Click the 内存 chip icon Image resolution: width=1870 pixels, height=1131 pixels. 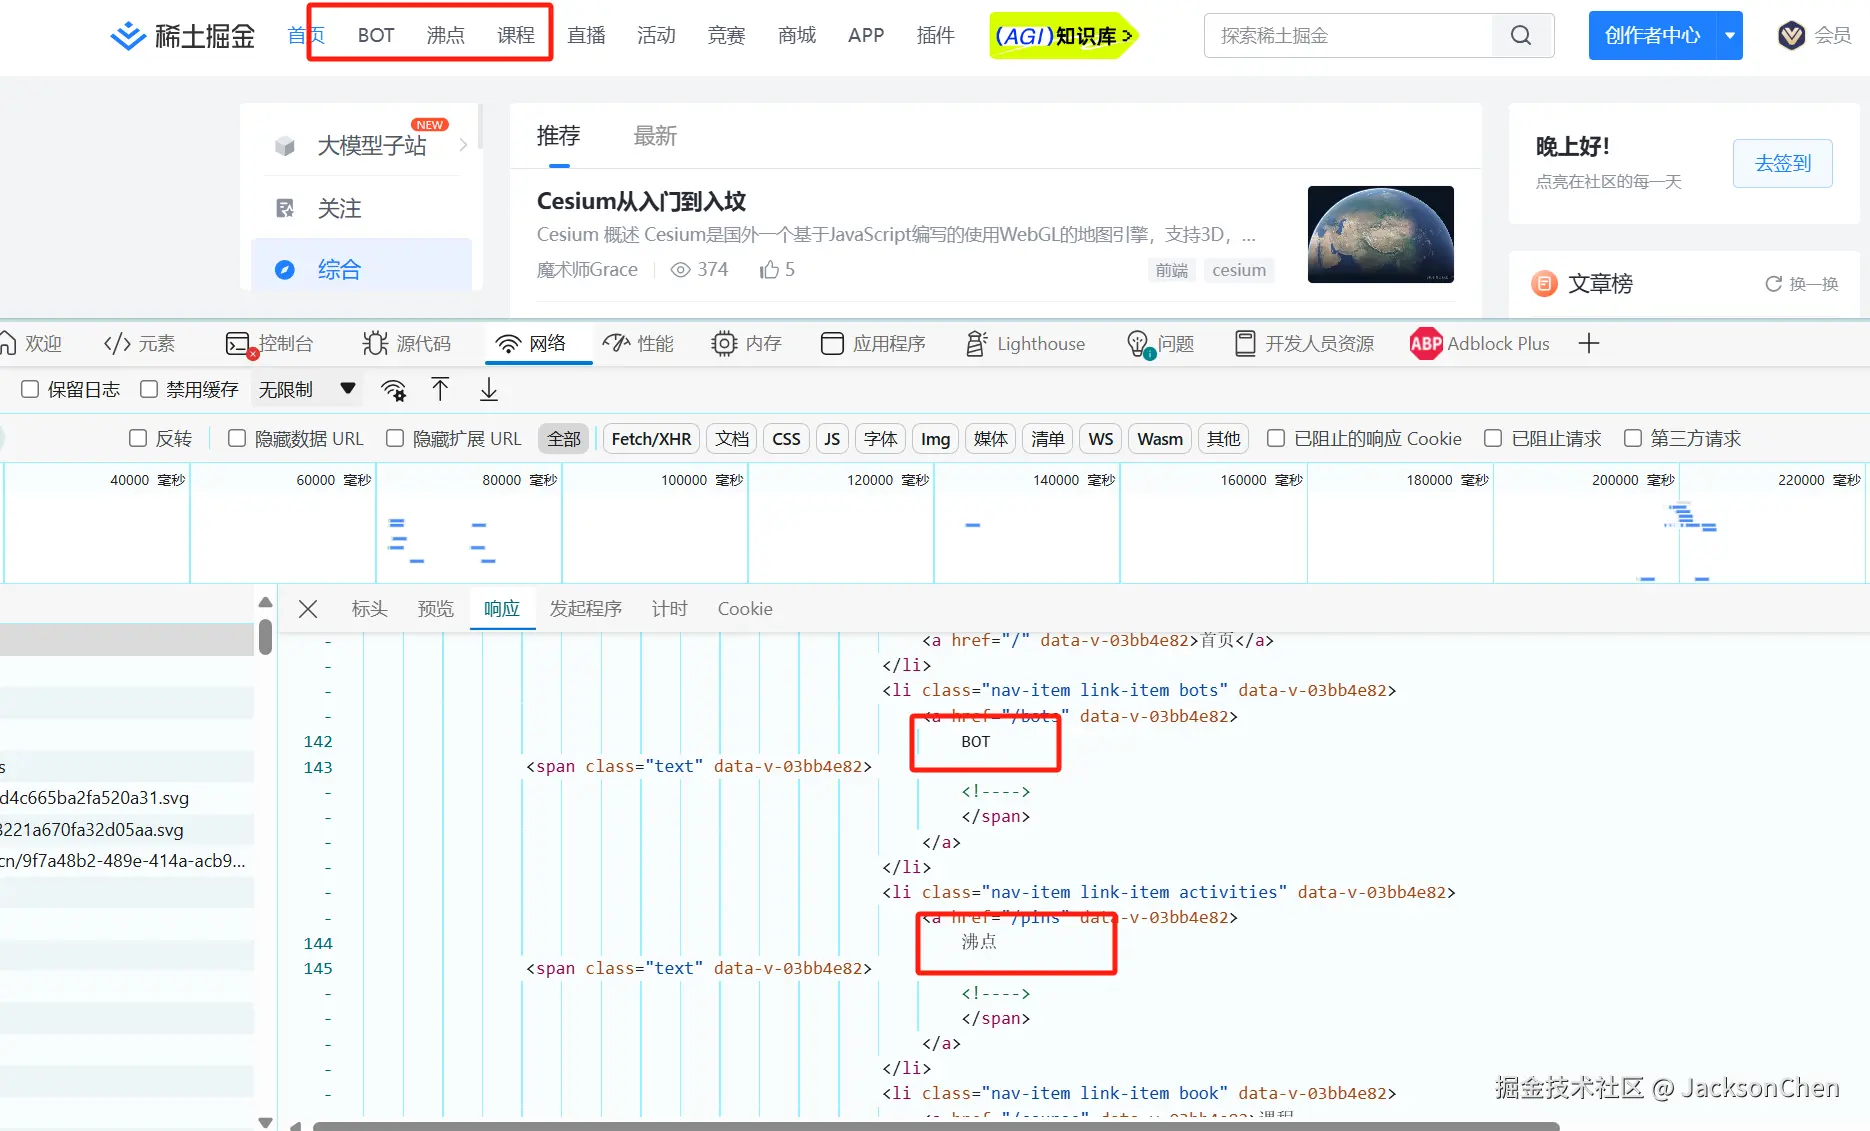pos(724,344)
